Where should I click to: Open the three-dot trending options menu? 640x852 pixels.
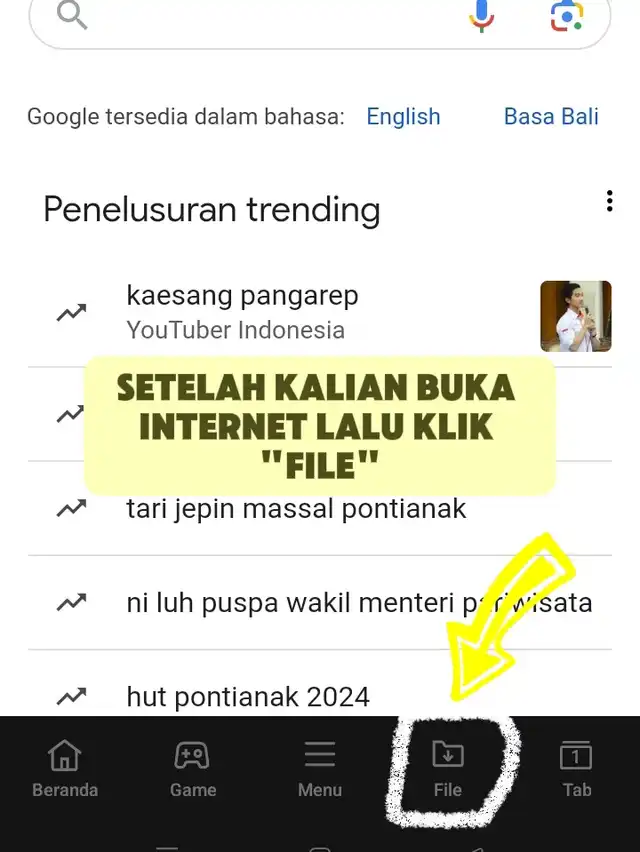[x=610, y=201]
